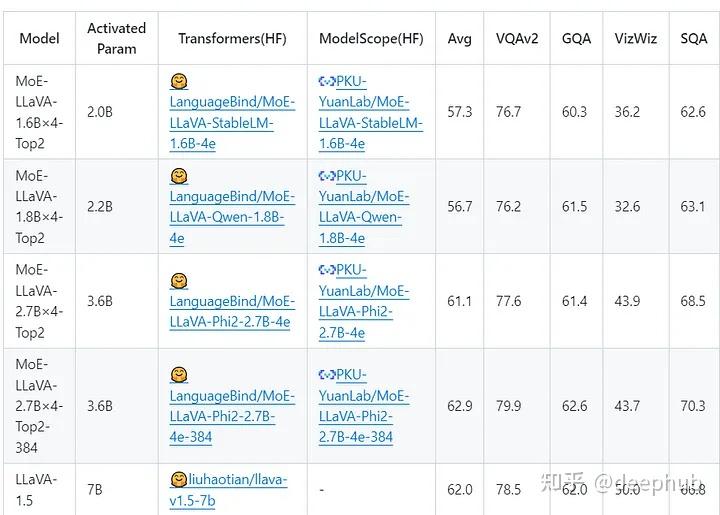Click Hugging Face emoji in Qwen row

click(179, 176)
